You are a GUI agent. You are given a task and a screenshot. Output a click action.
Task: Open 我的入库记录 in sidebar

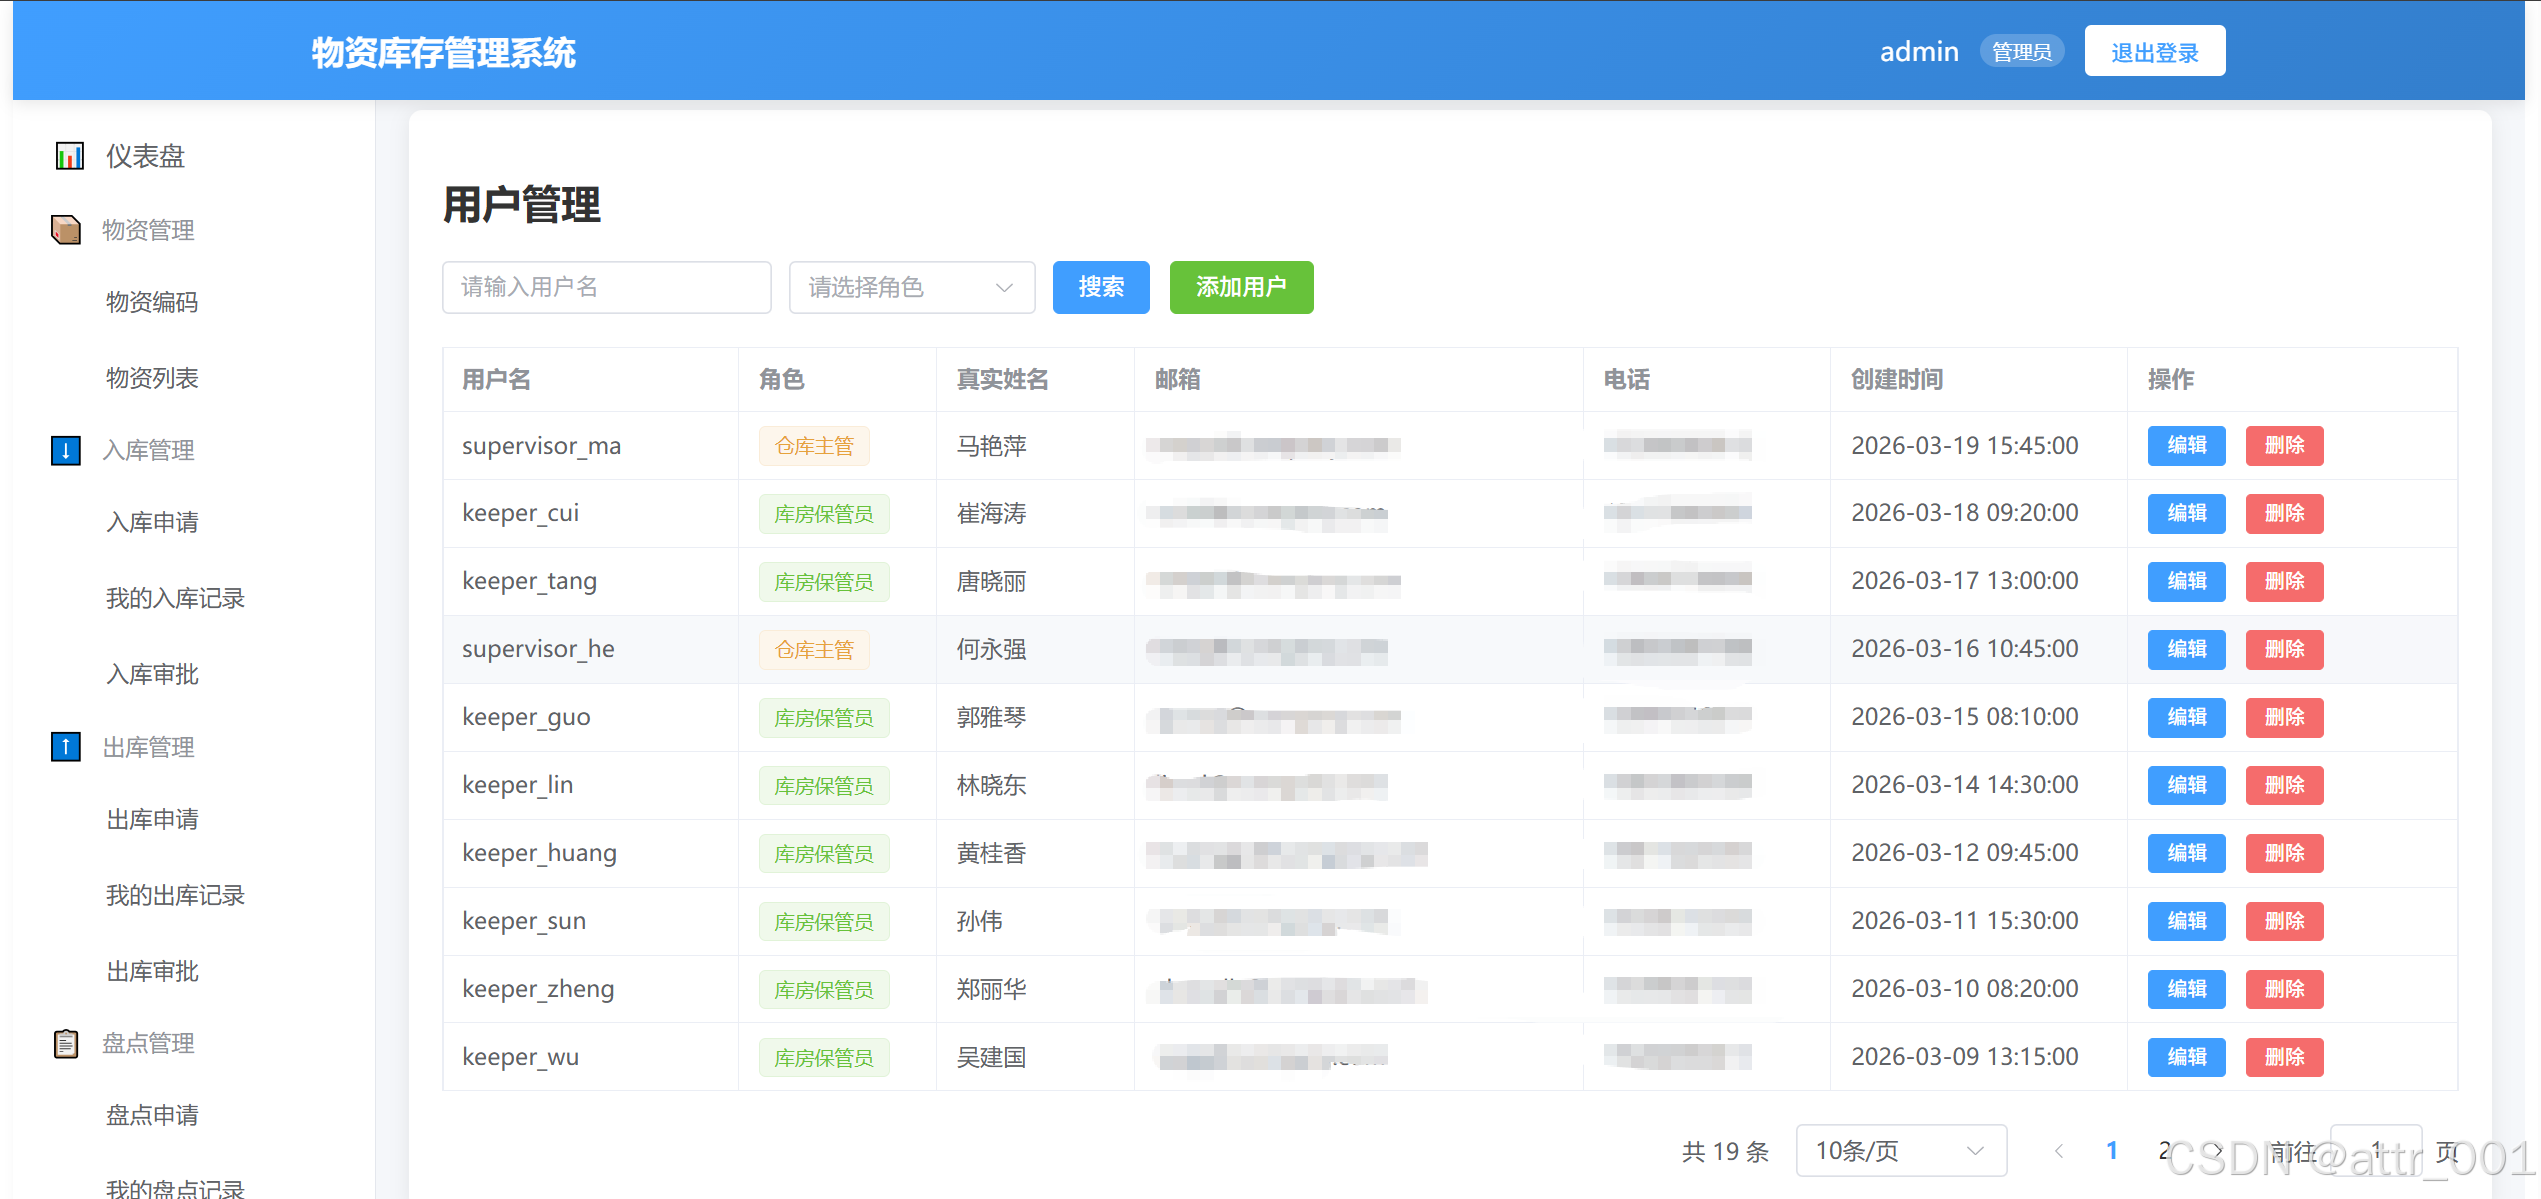[x=175, y=598]
